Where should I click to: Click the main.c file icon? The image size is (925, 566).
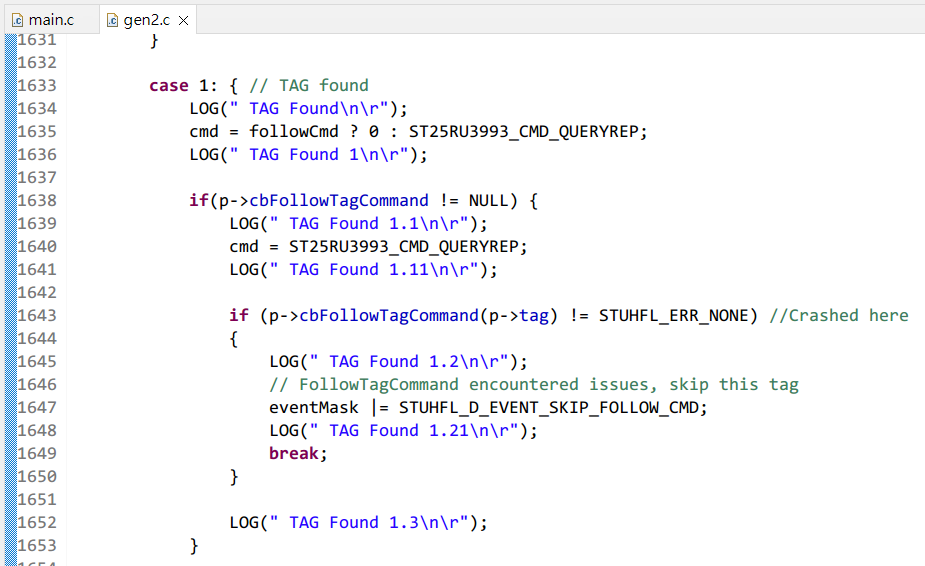click(x=18, y=21)
